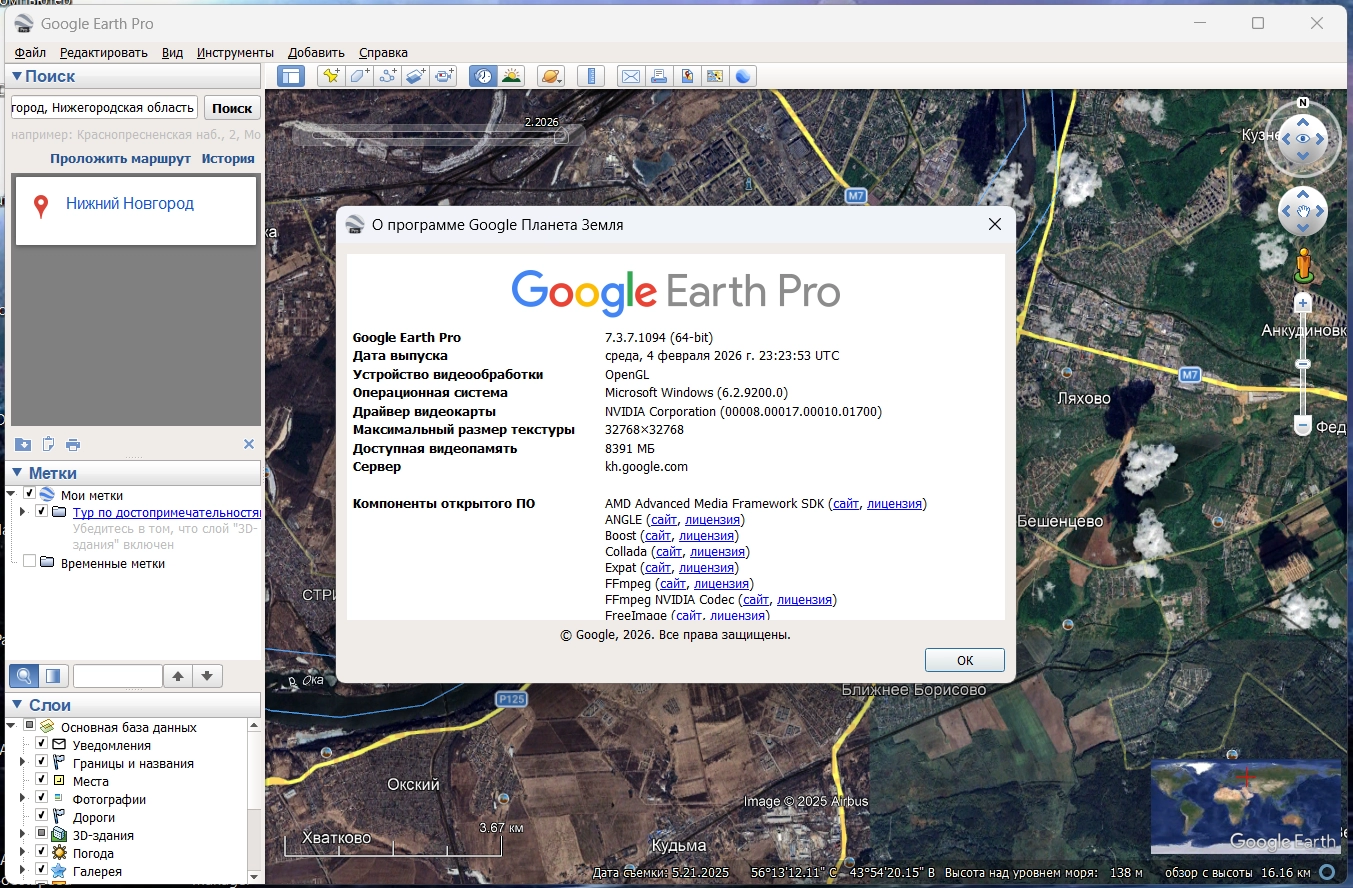Save search result to My Places folder icon
Viewport: 1353px width, 888px height.
coord(23,444)
